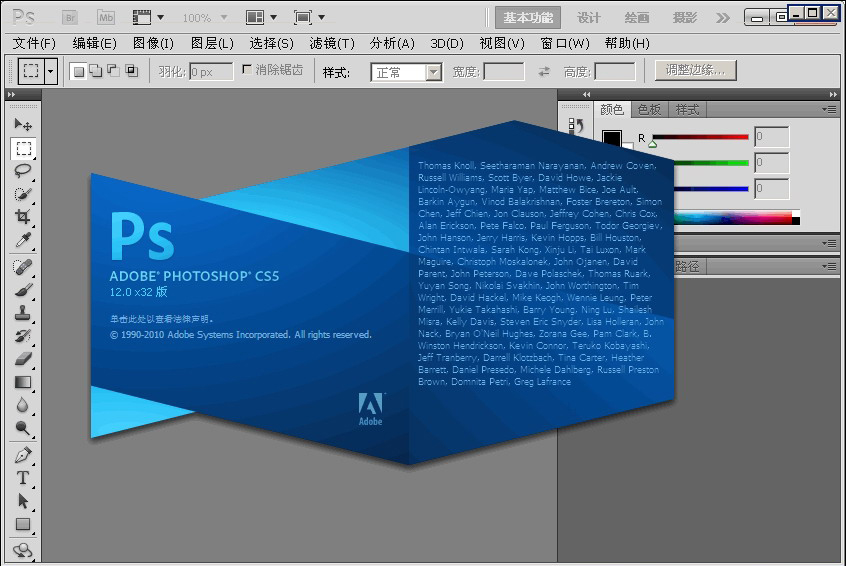
Task: Select the 基本功能 workspace
Action: click(528, 18)
